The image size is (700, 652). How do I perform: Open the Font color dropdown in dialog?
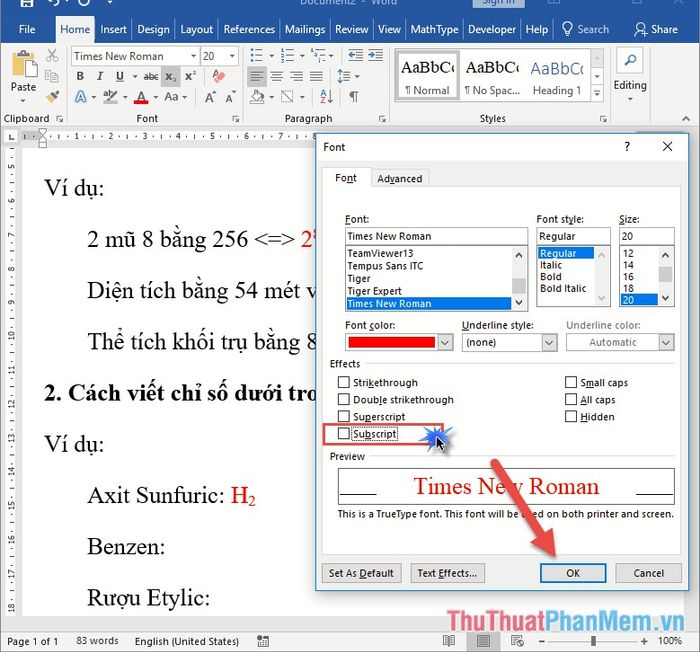click(x=445, y=343)
